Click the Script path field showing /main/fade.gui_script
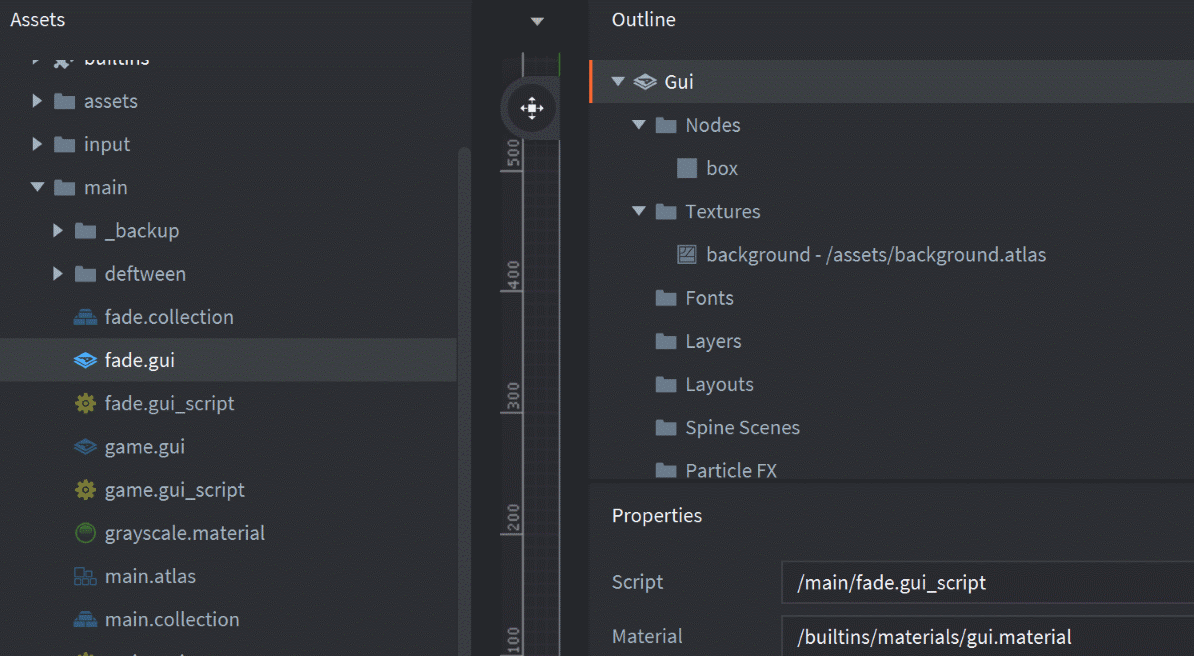This screenshot has width=1194, height=656. click(985, 582)
